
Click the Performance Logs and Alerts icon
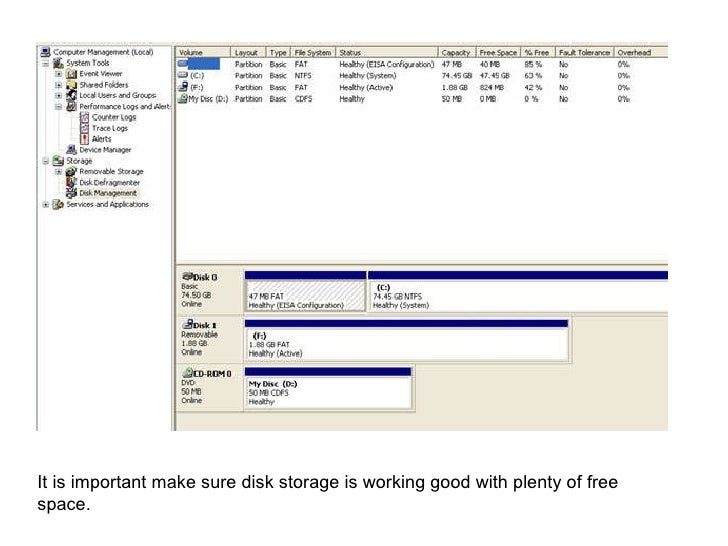tap(72, 106)
